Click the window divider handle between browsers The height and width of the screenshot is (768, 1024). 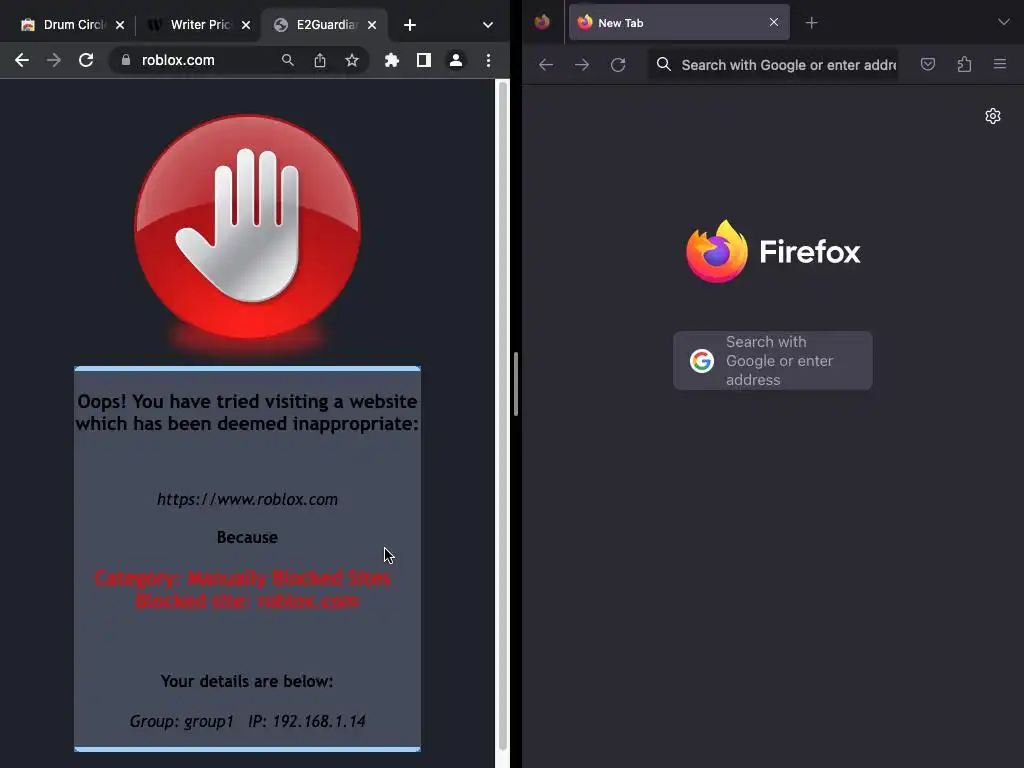click(x=516, y=384)
